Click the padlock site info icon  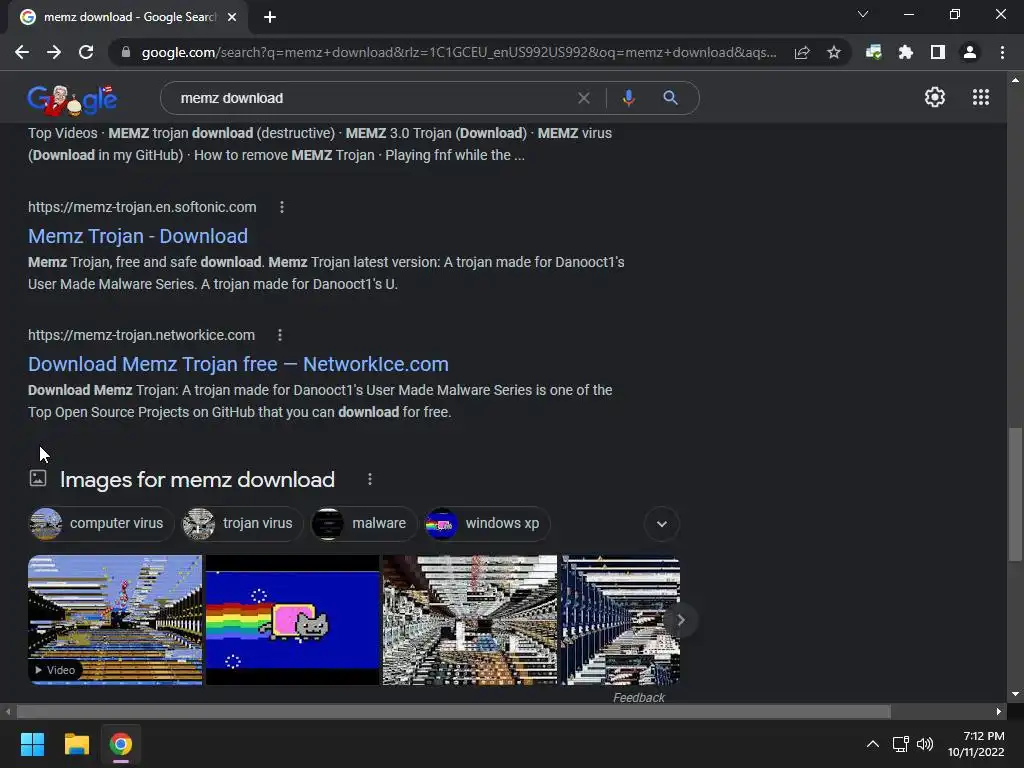(126, 52)
